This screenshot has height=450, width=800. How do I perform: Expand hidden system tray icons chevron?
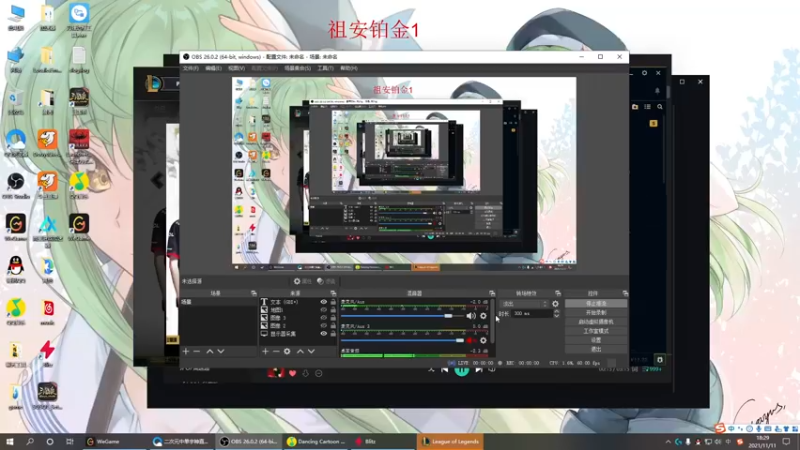[x=668, y=442]
